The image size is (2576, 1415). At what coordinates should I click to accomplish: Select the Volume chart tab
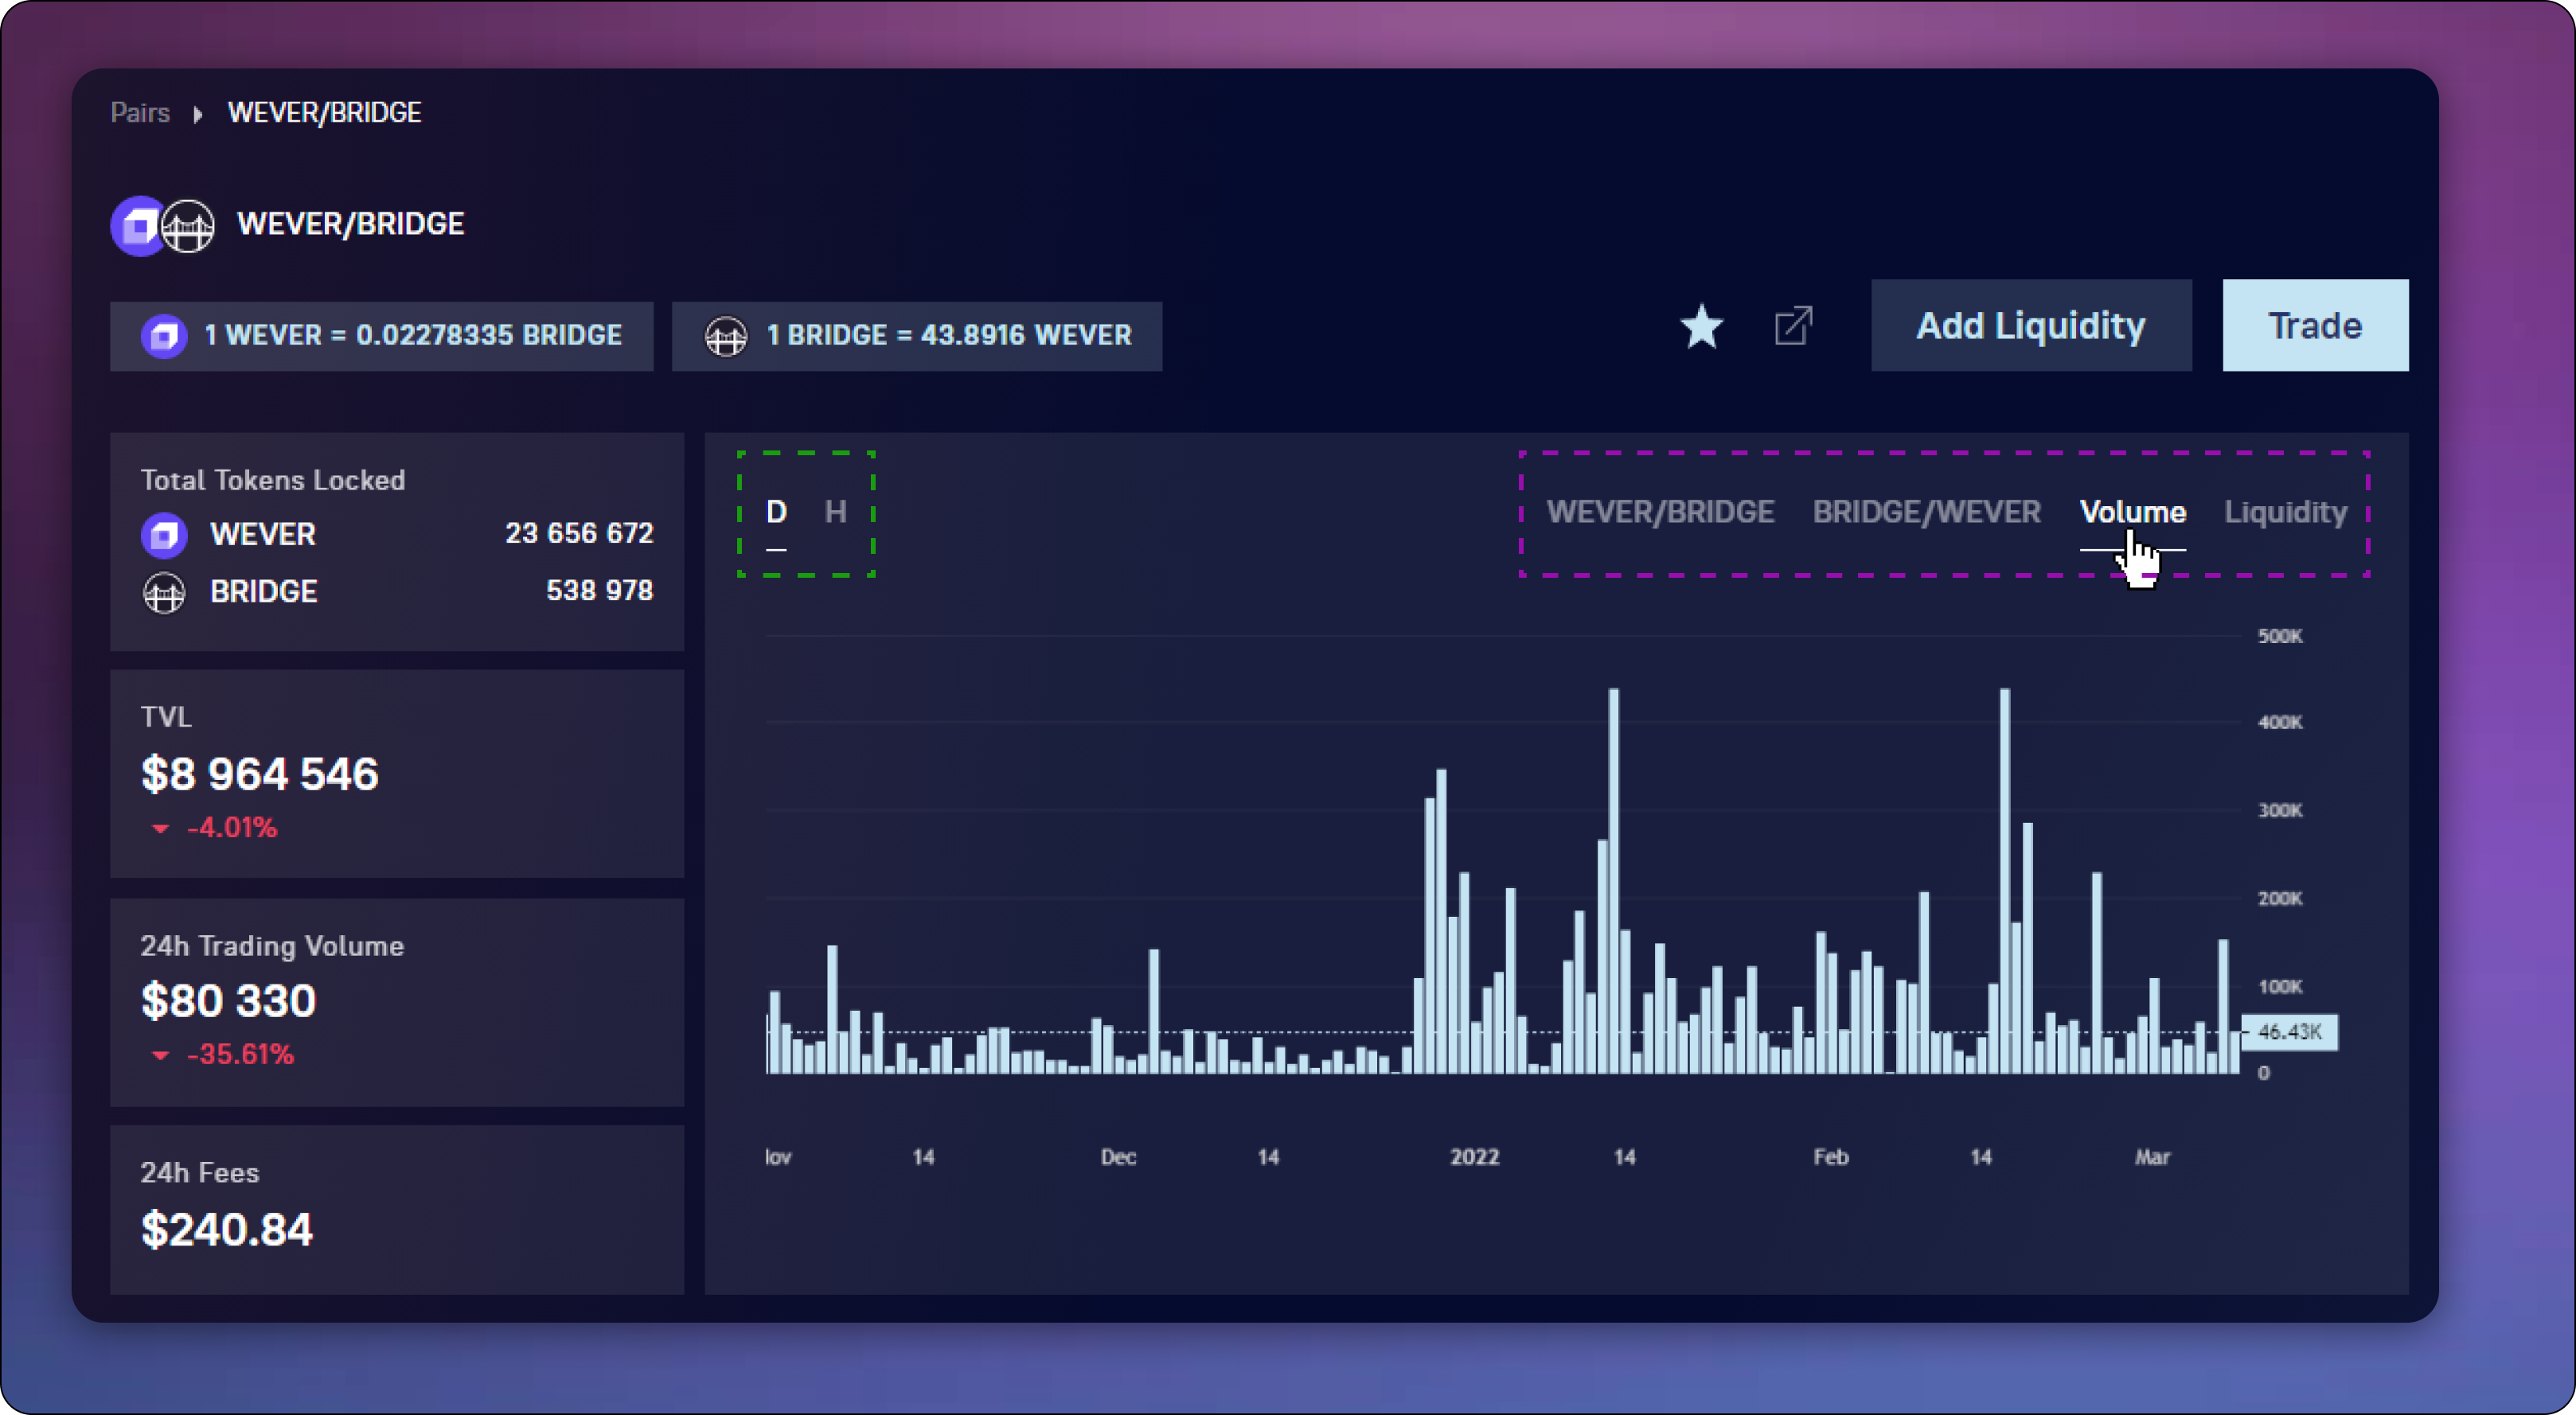click(2132, 512)
